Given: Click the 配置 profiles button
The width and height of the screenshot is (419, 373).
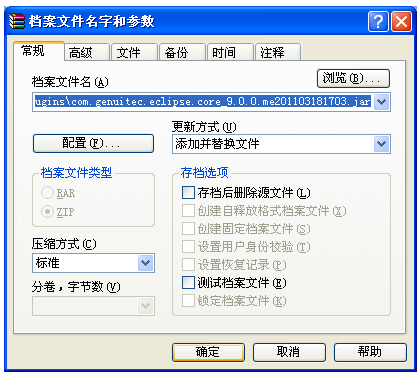Looking at the screenshot, I should pos(93,143).
